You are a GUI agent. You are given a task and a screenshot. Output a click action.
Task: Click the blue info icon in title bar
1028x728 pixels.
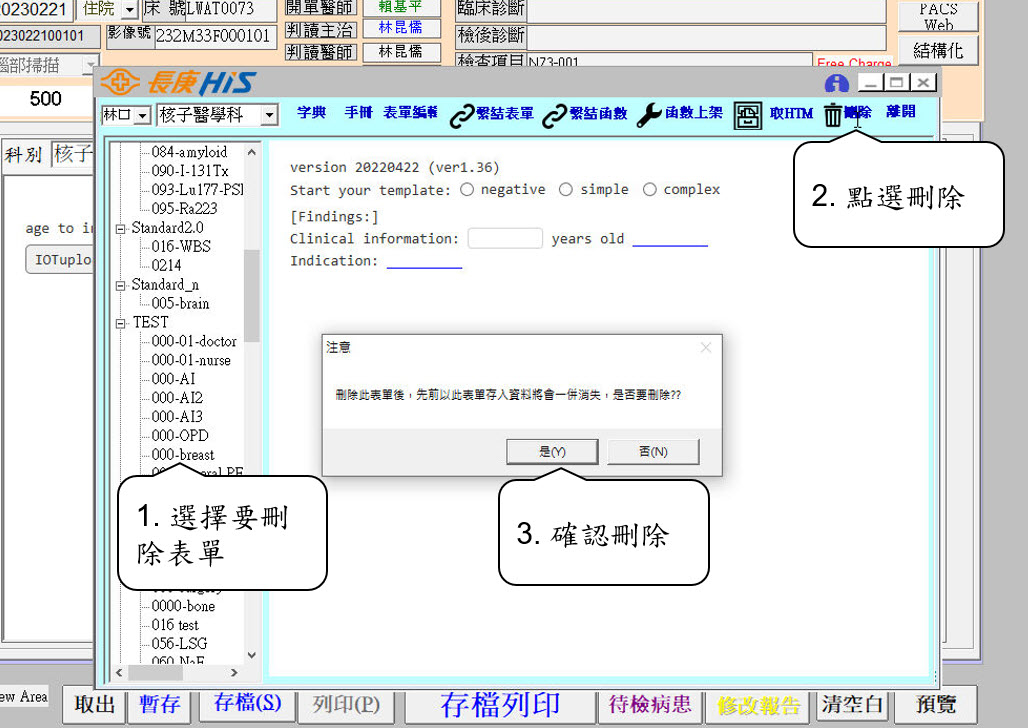point(836,84)
